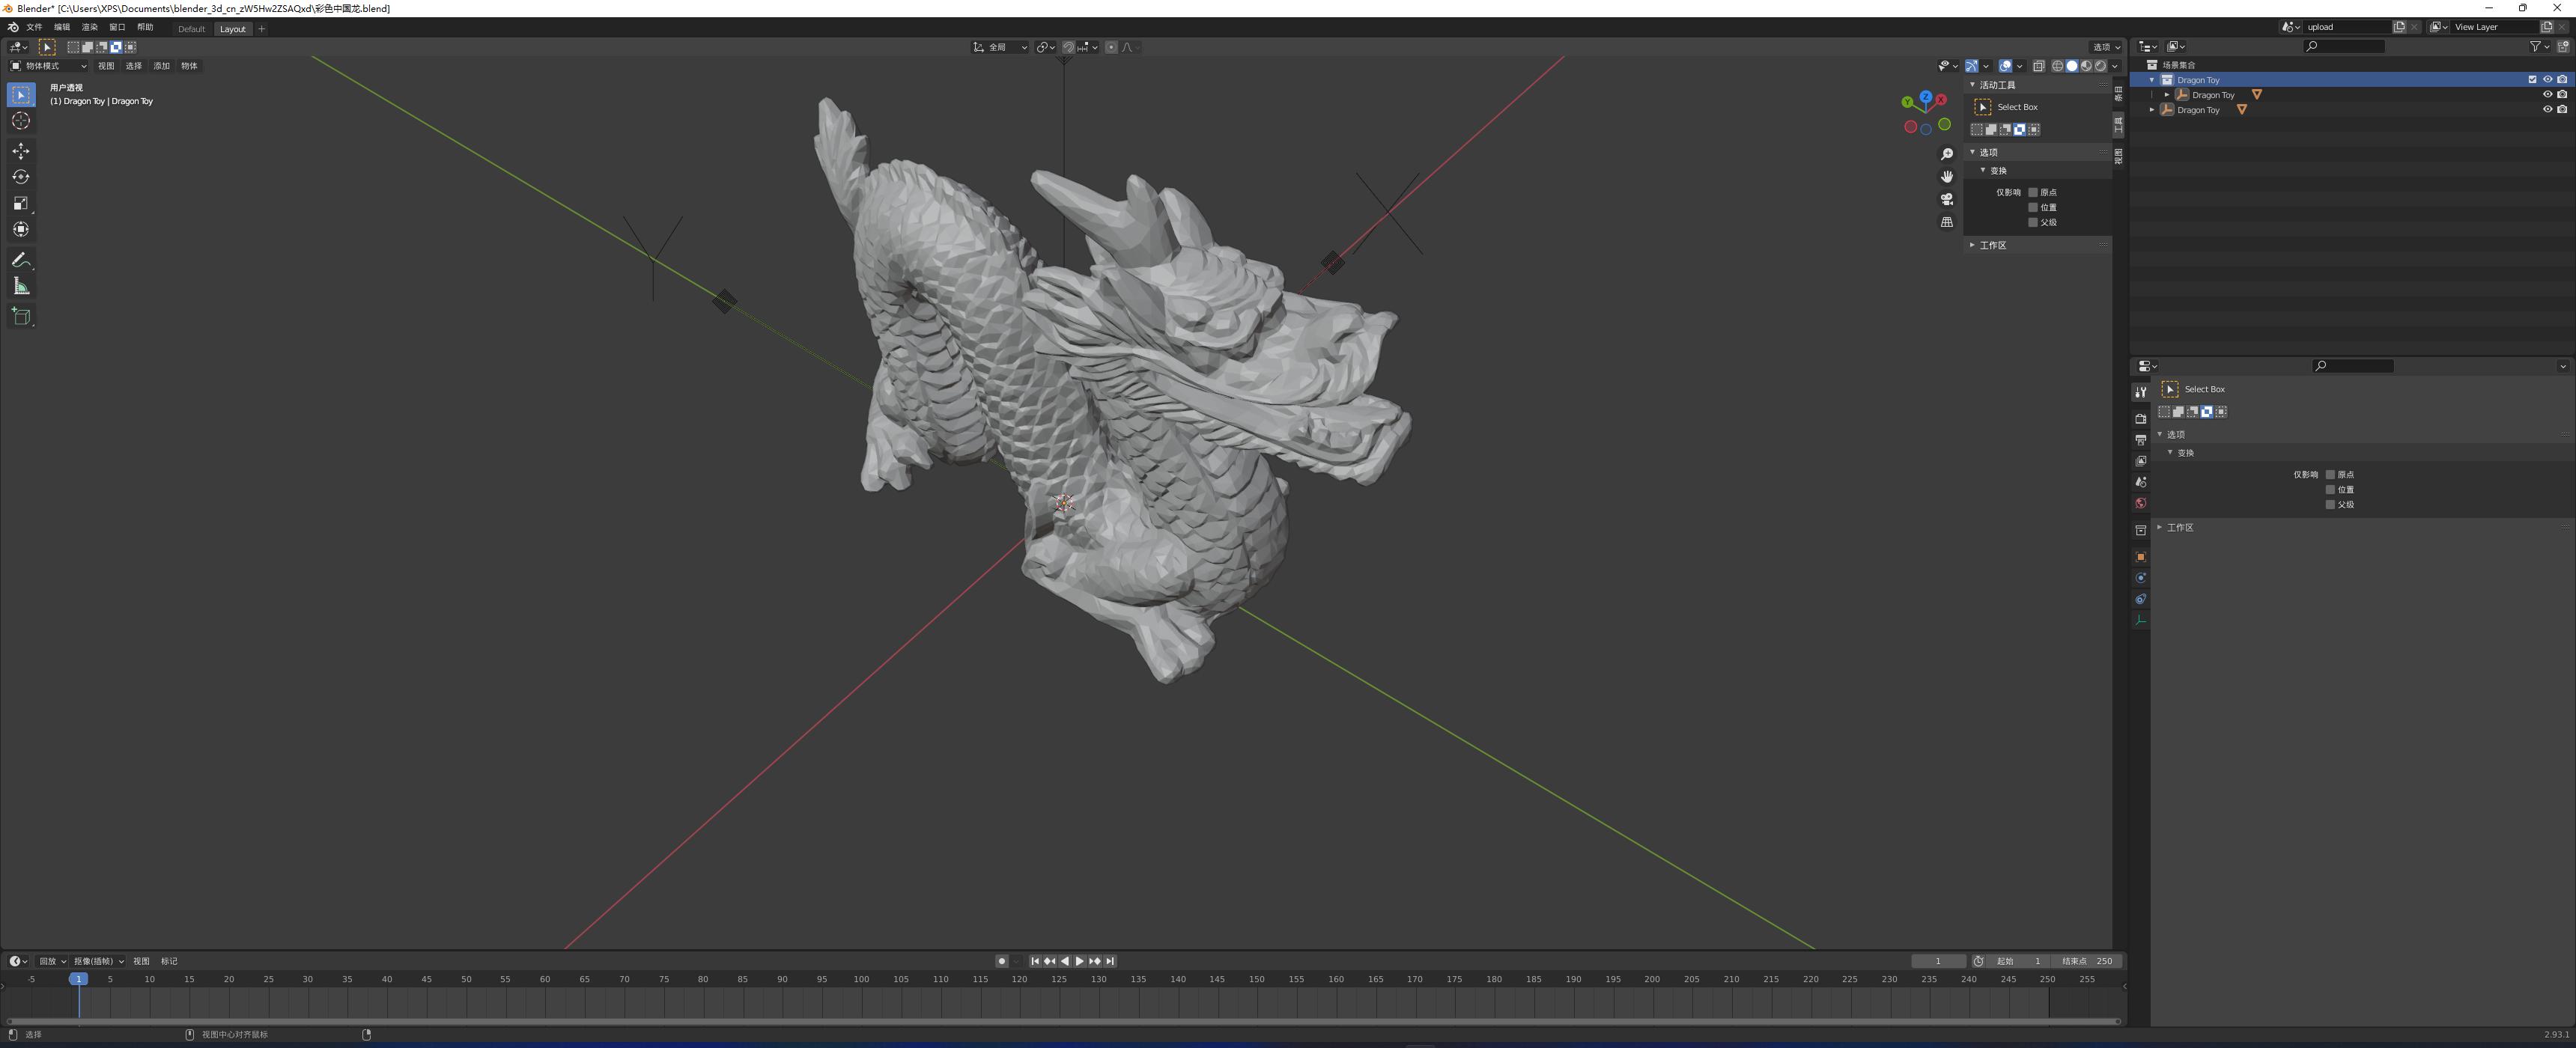Click the outliner search field

click(x=2344, y=46)
